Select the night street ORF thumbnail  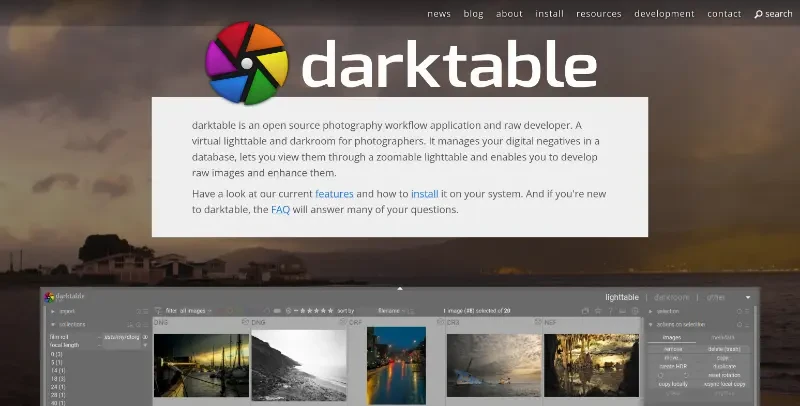(396, 366)
